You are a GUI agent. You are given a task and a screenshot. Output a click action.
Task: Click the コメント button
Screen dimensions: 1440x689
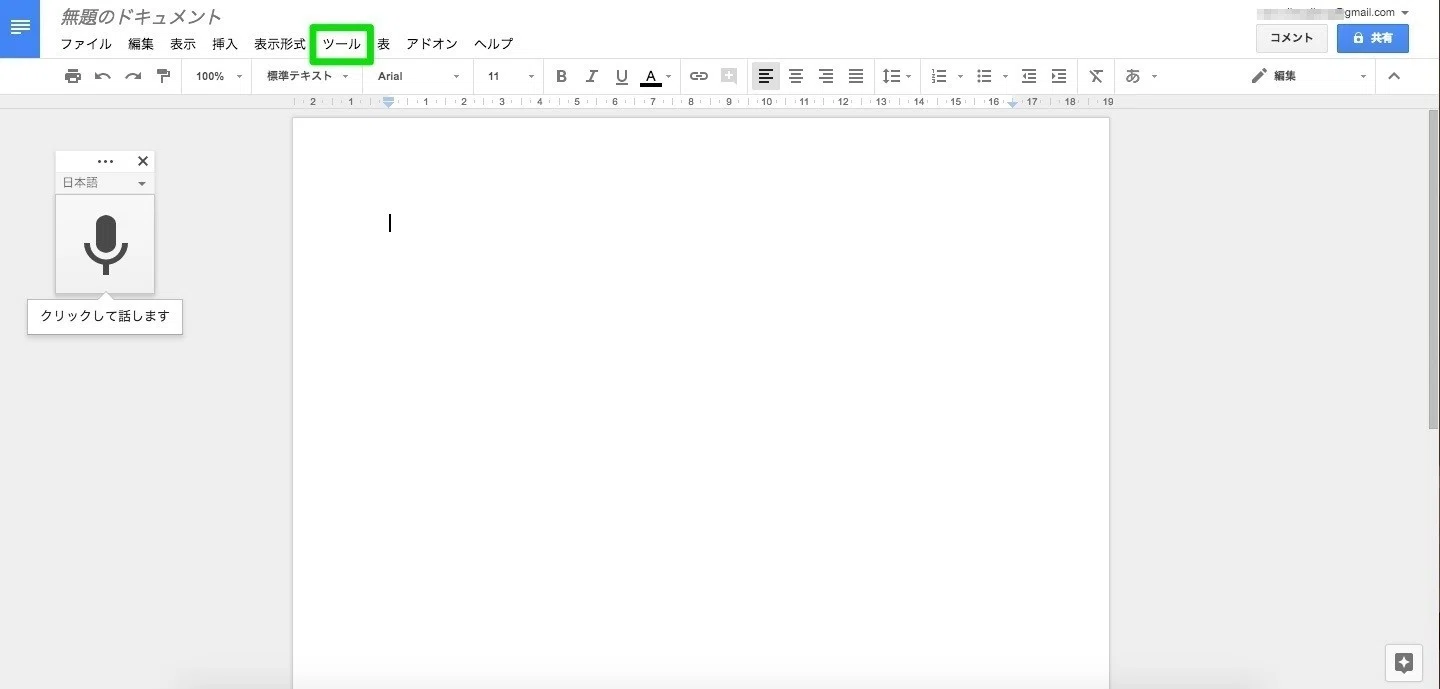[1291, 38]
